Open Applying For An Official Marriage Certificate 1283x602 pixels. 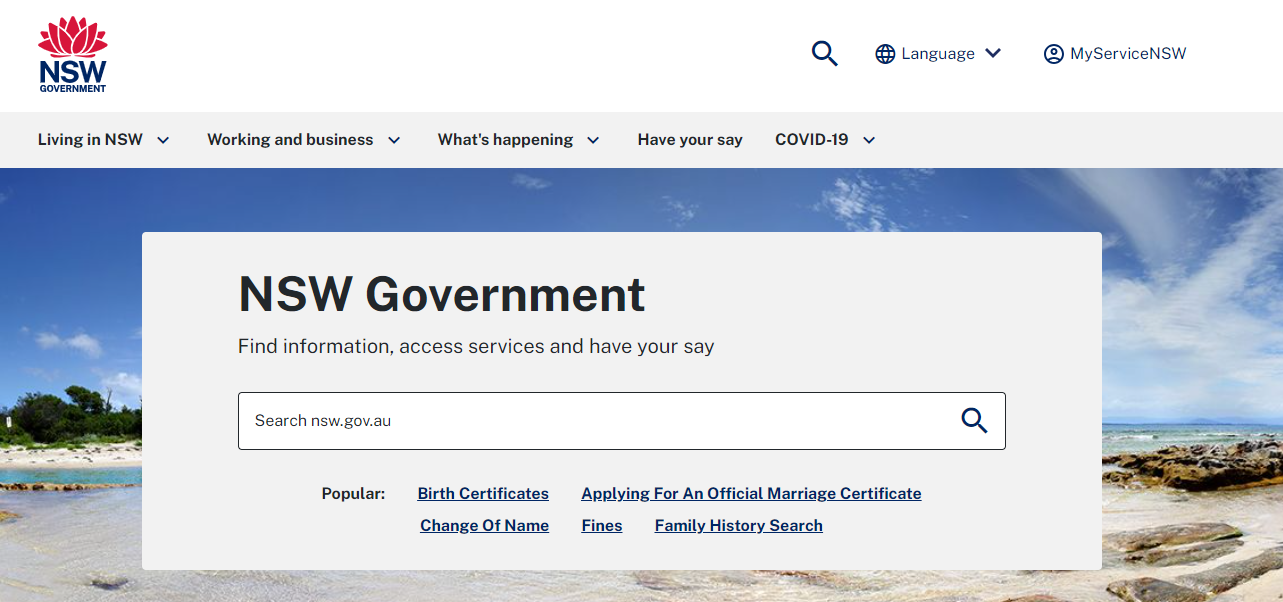coord(751,494)
